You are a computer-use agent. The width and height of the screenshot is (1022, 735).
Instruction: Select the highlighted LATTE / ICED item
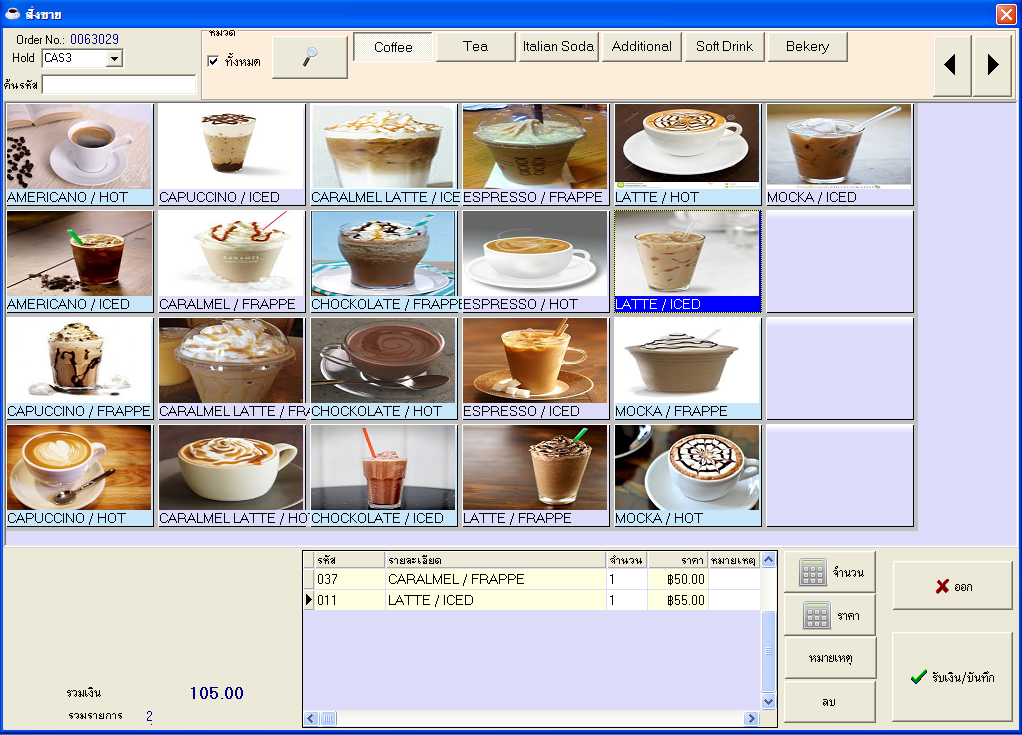point(688,261)
